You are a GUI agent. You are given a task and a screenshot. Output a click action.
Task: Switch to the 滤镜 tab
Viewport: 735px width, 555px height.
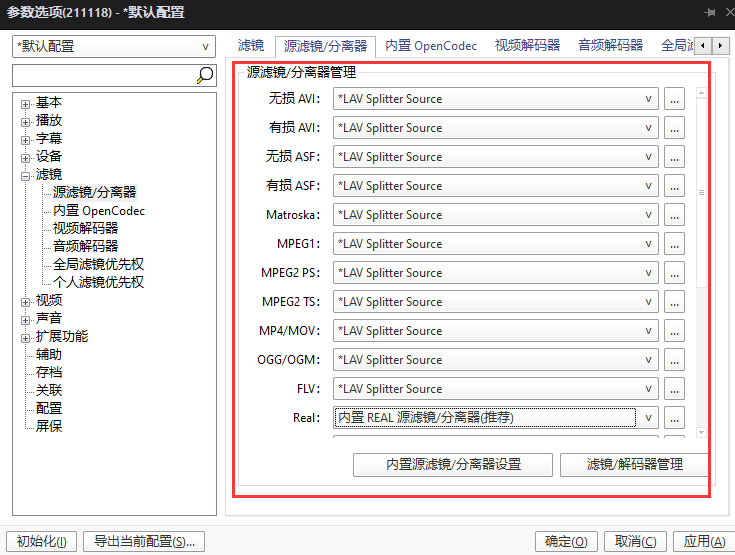[251, 45]
